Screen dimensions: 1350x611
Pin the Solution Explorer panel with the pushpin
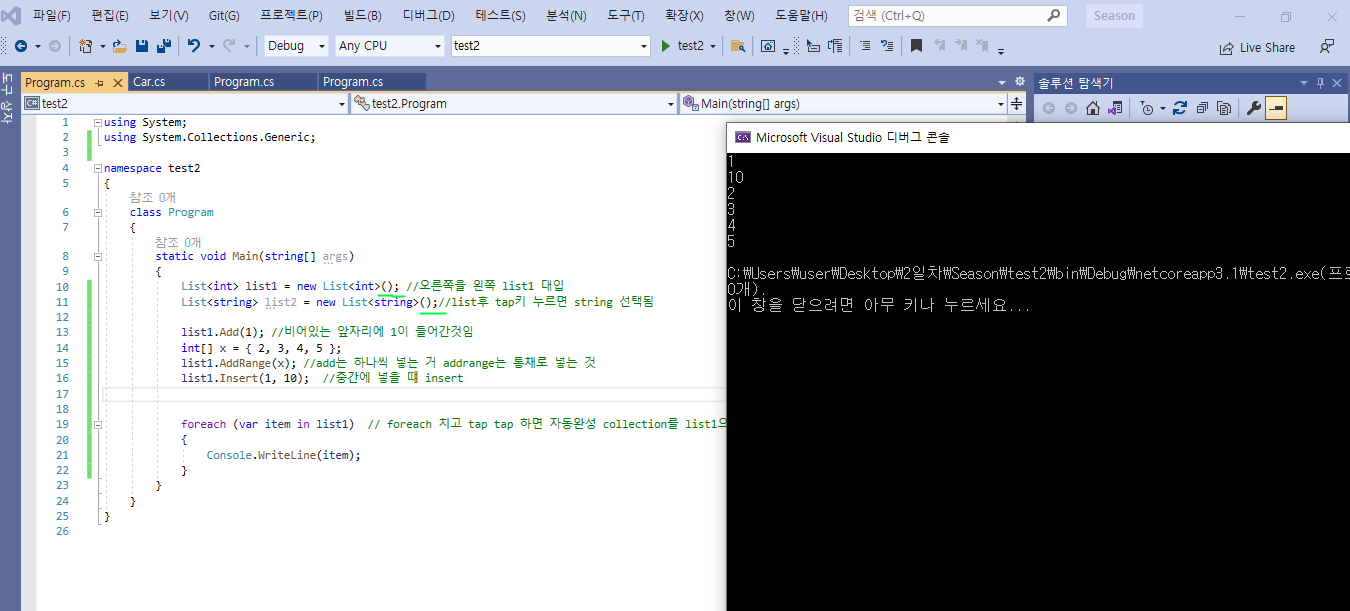coord(1320,83)
